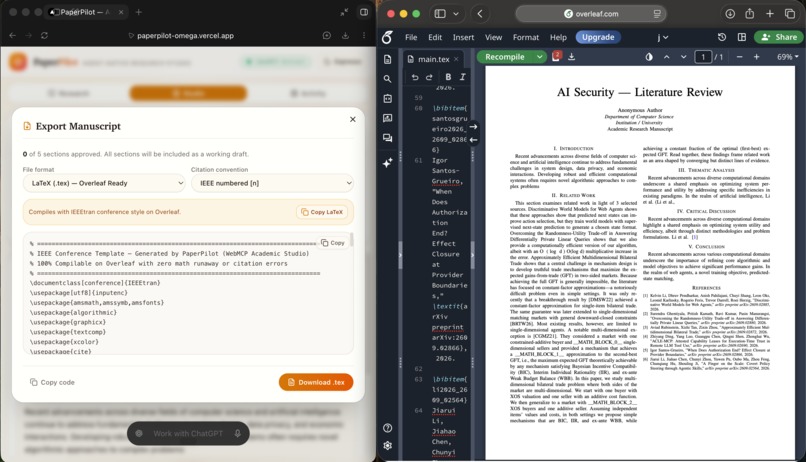Sync editor location to PDF arrow
The height and width of the screenshot is (462, 806).
[473, 126]
